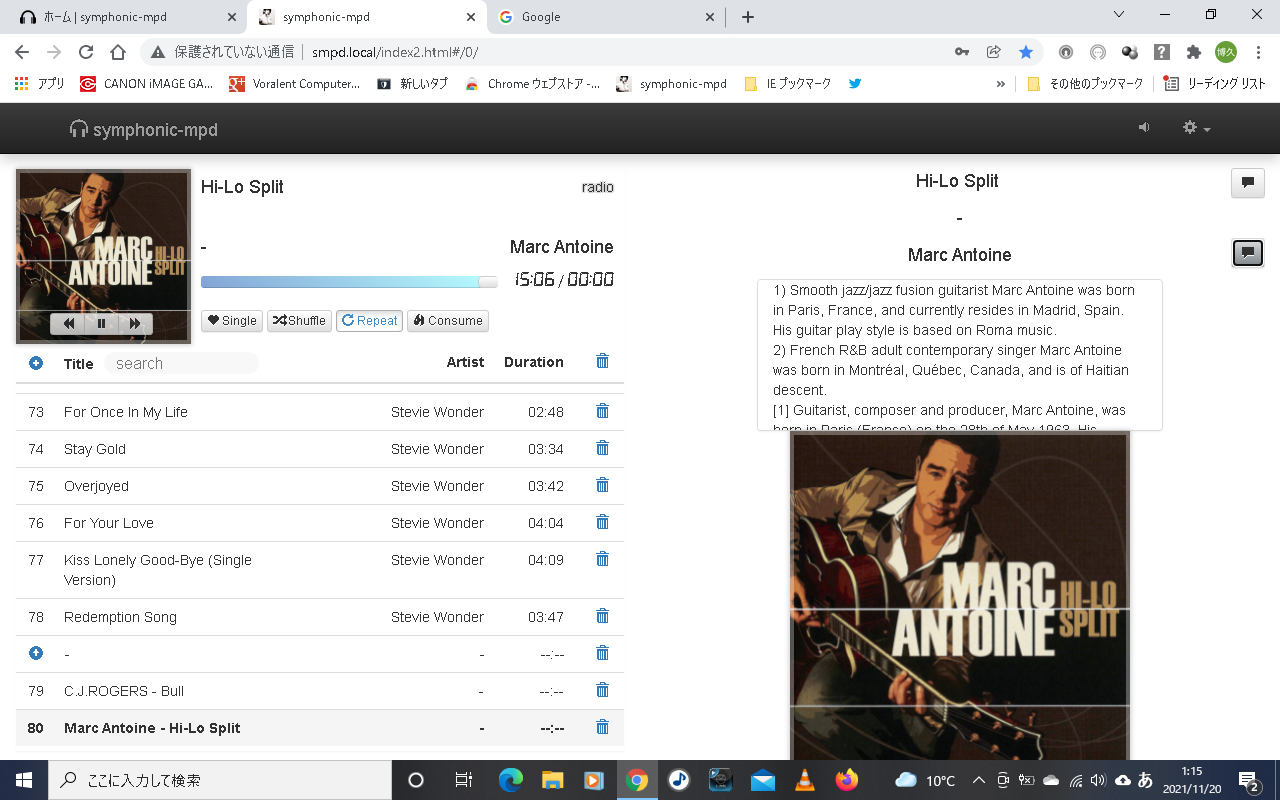Play track Stay Gold
Viewport: 1280px width, 800px height.
(x=95, y=449)
